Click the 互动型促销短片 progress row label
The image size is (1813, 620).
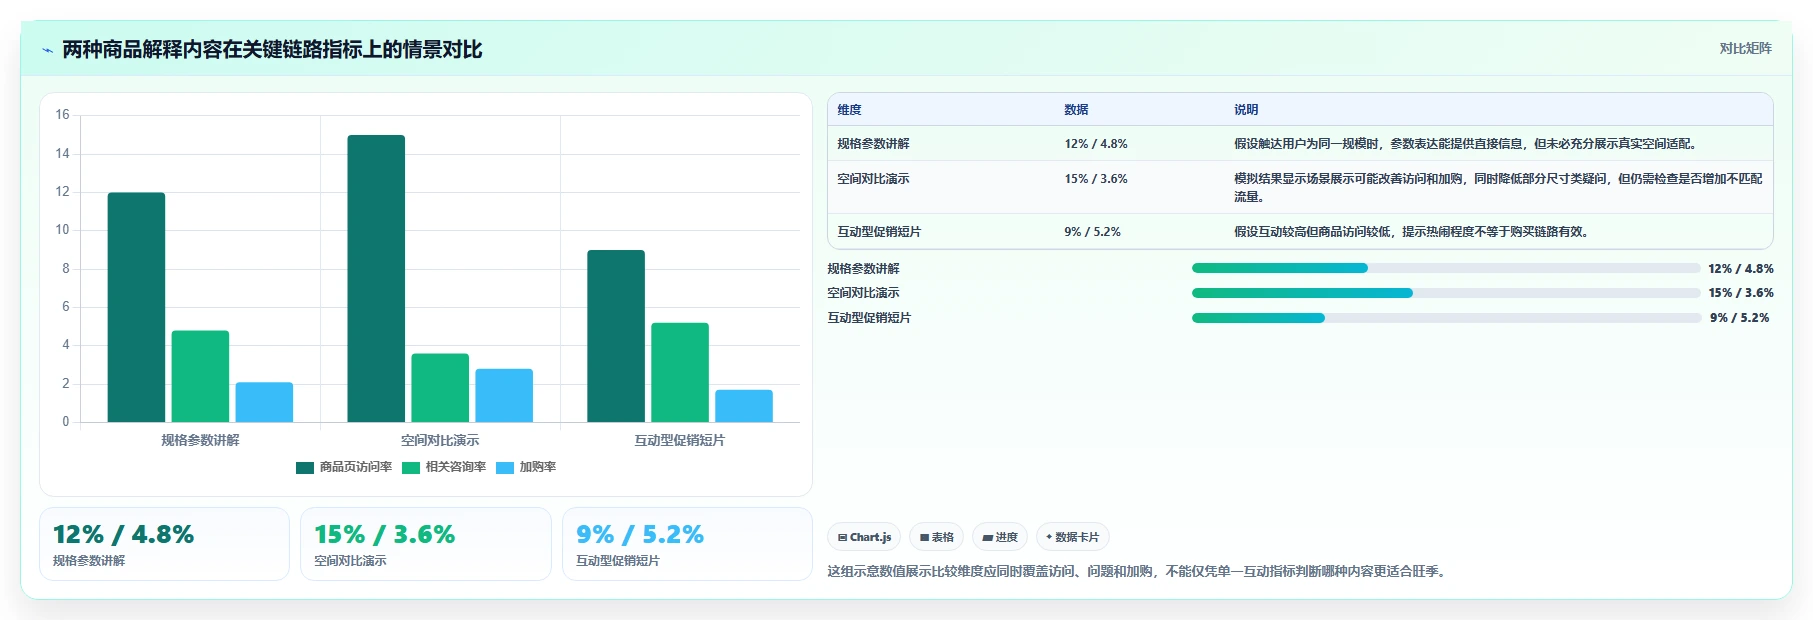point(869,318)
